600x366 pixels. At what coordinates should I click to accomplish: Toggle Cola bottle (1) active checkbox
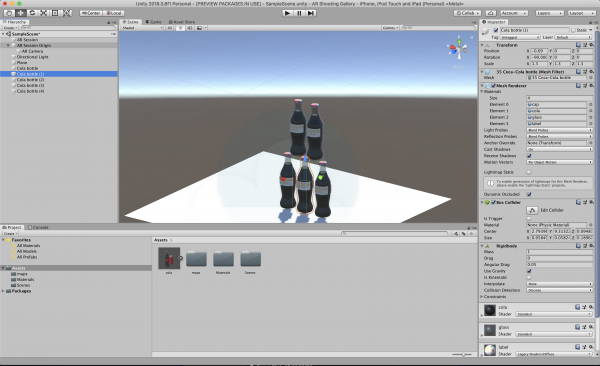click(496, 30)
